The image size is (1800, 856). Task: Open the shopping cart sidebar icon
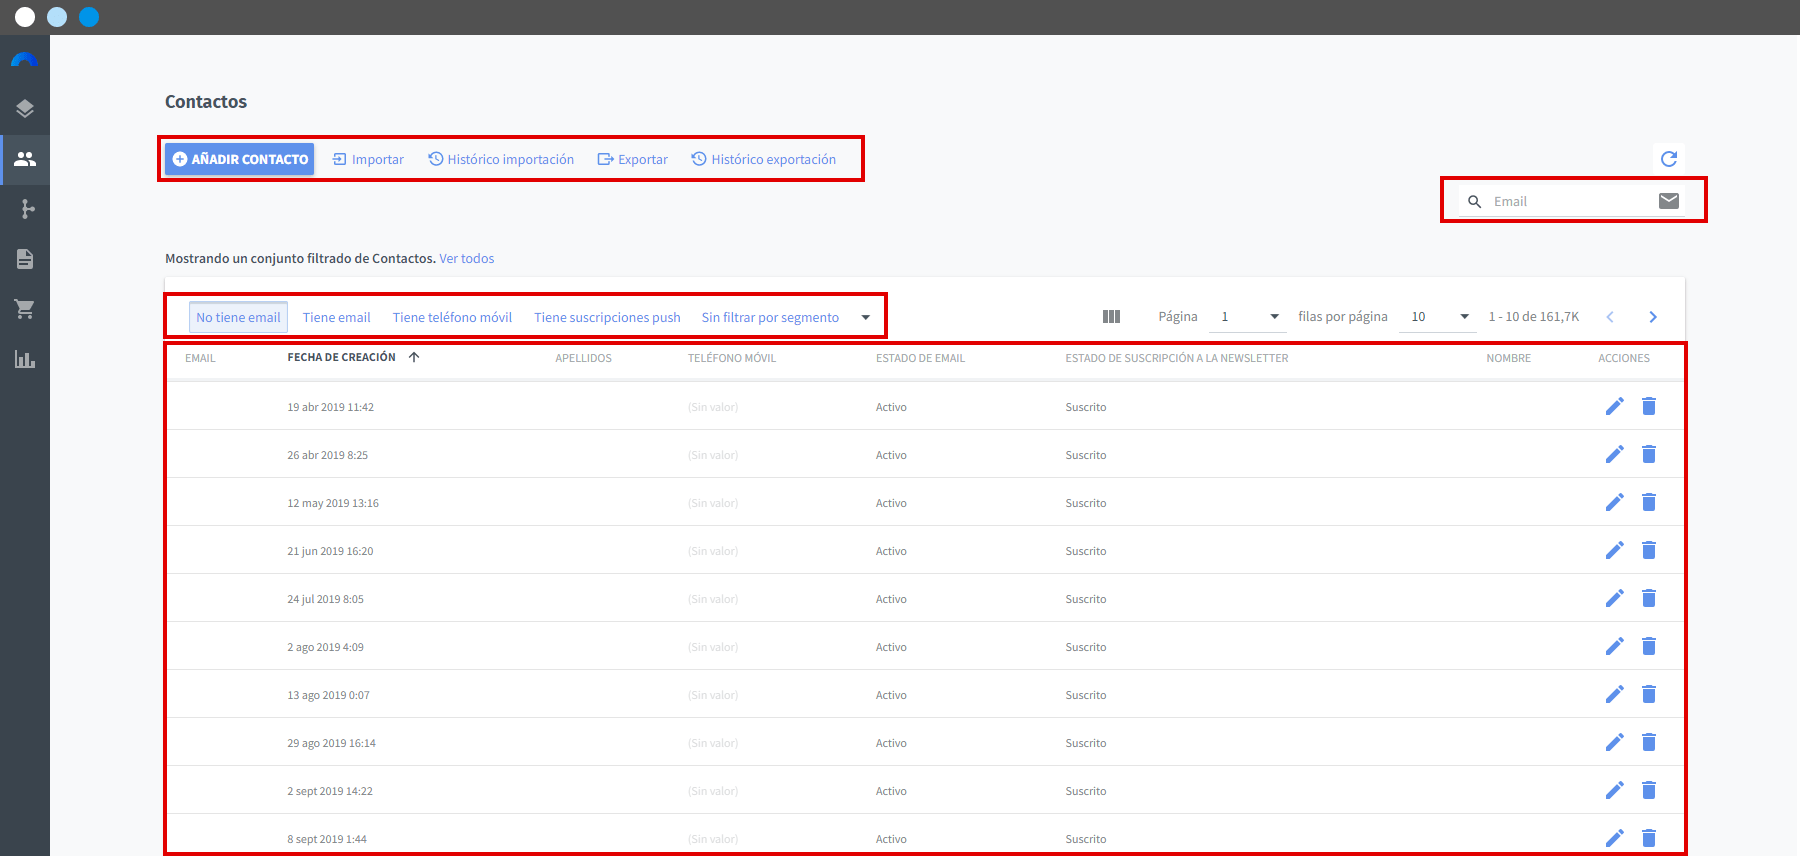pos(25,309)
